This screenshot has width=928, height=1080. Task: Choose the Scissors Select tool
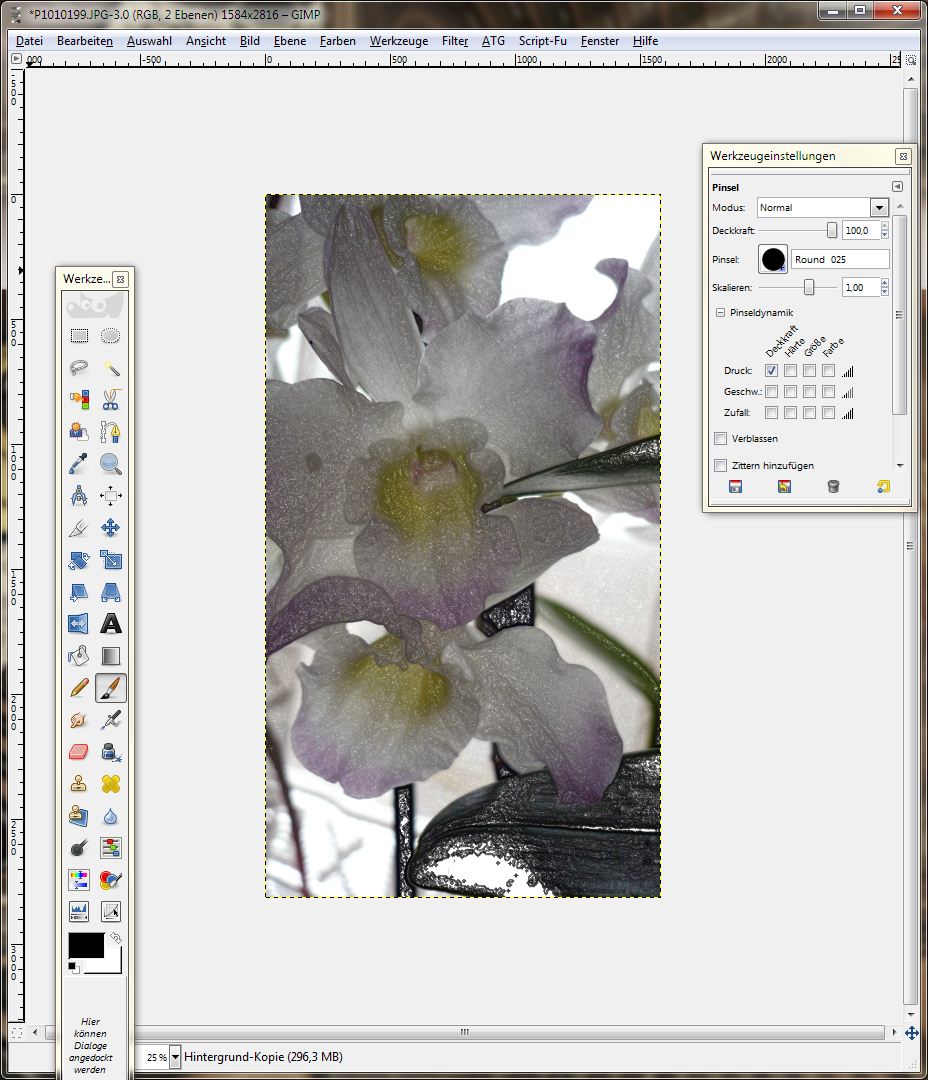pos(111,400)
